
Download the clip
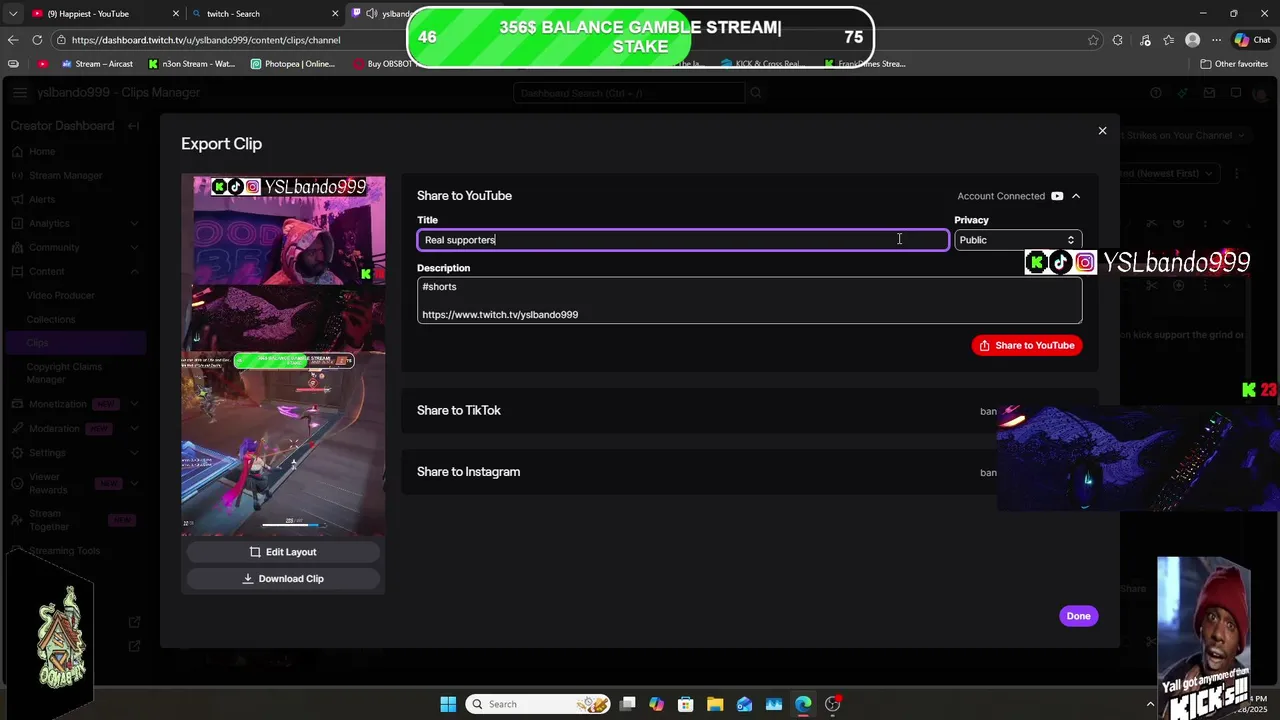[x=283, y=578]
